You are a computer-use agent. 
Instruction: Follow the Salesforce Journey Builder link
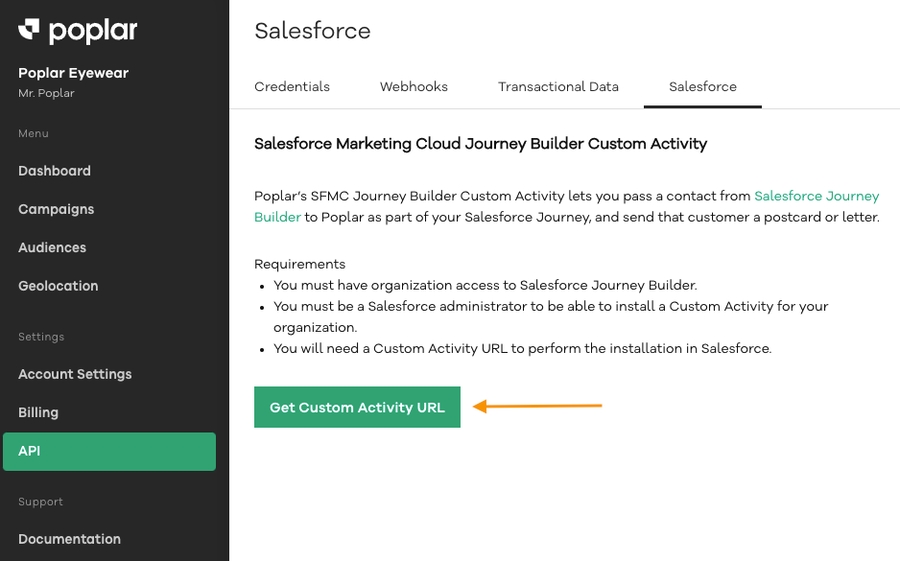(x=816, y=196)
